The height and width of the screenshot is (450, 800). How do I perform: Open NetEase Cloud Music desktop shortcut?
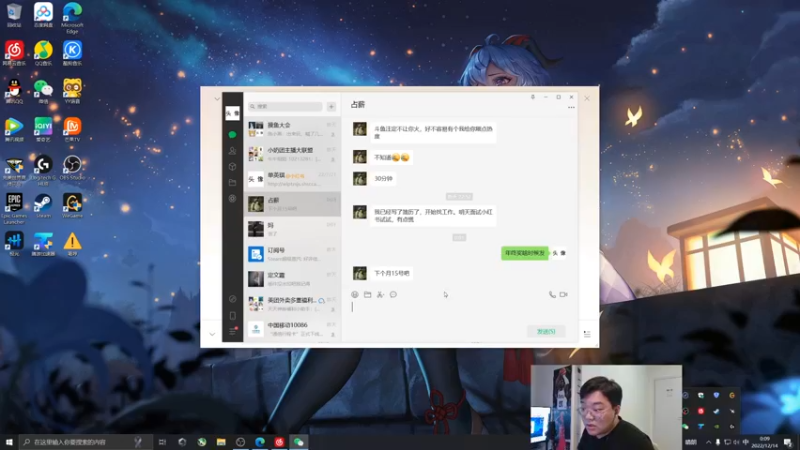click(x=14, y=54)
